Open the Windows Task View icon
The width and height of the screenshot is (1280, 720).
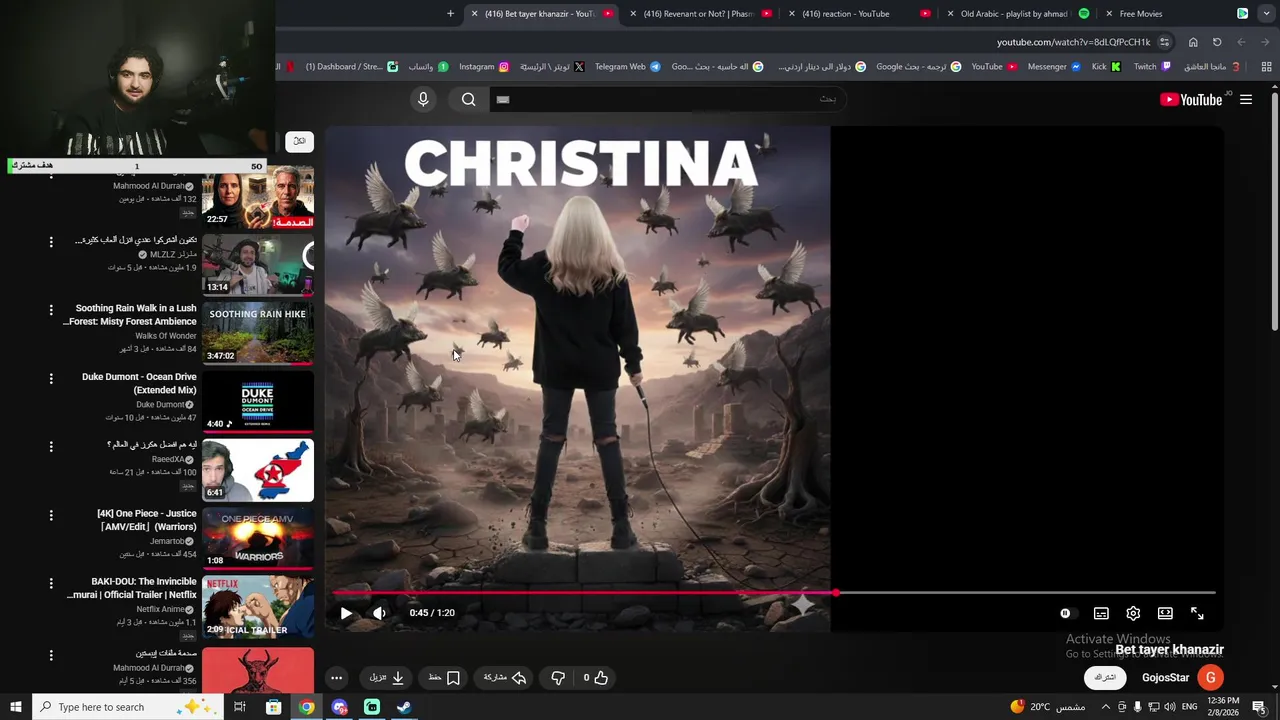click(240, 707)
